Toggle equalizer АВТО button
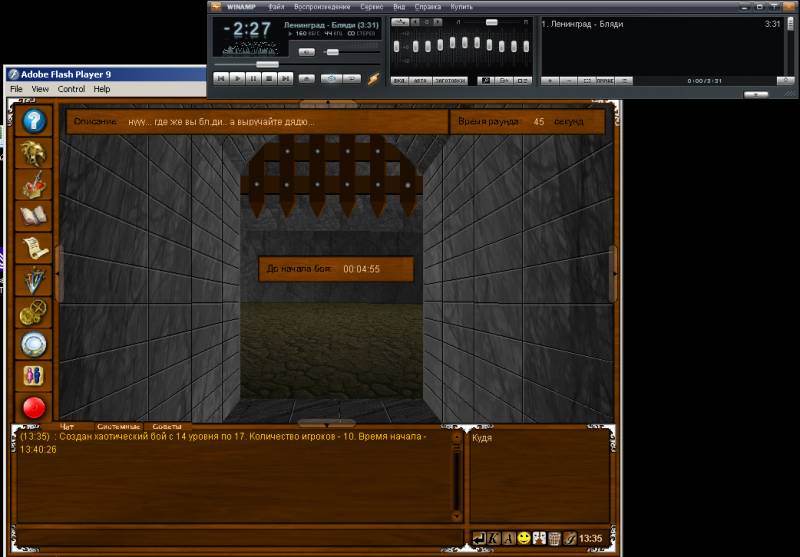 pos(420,81)
